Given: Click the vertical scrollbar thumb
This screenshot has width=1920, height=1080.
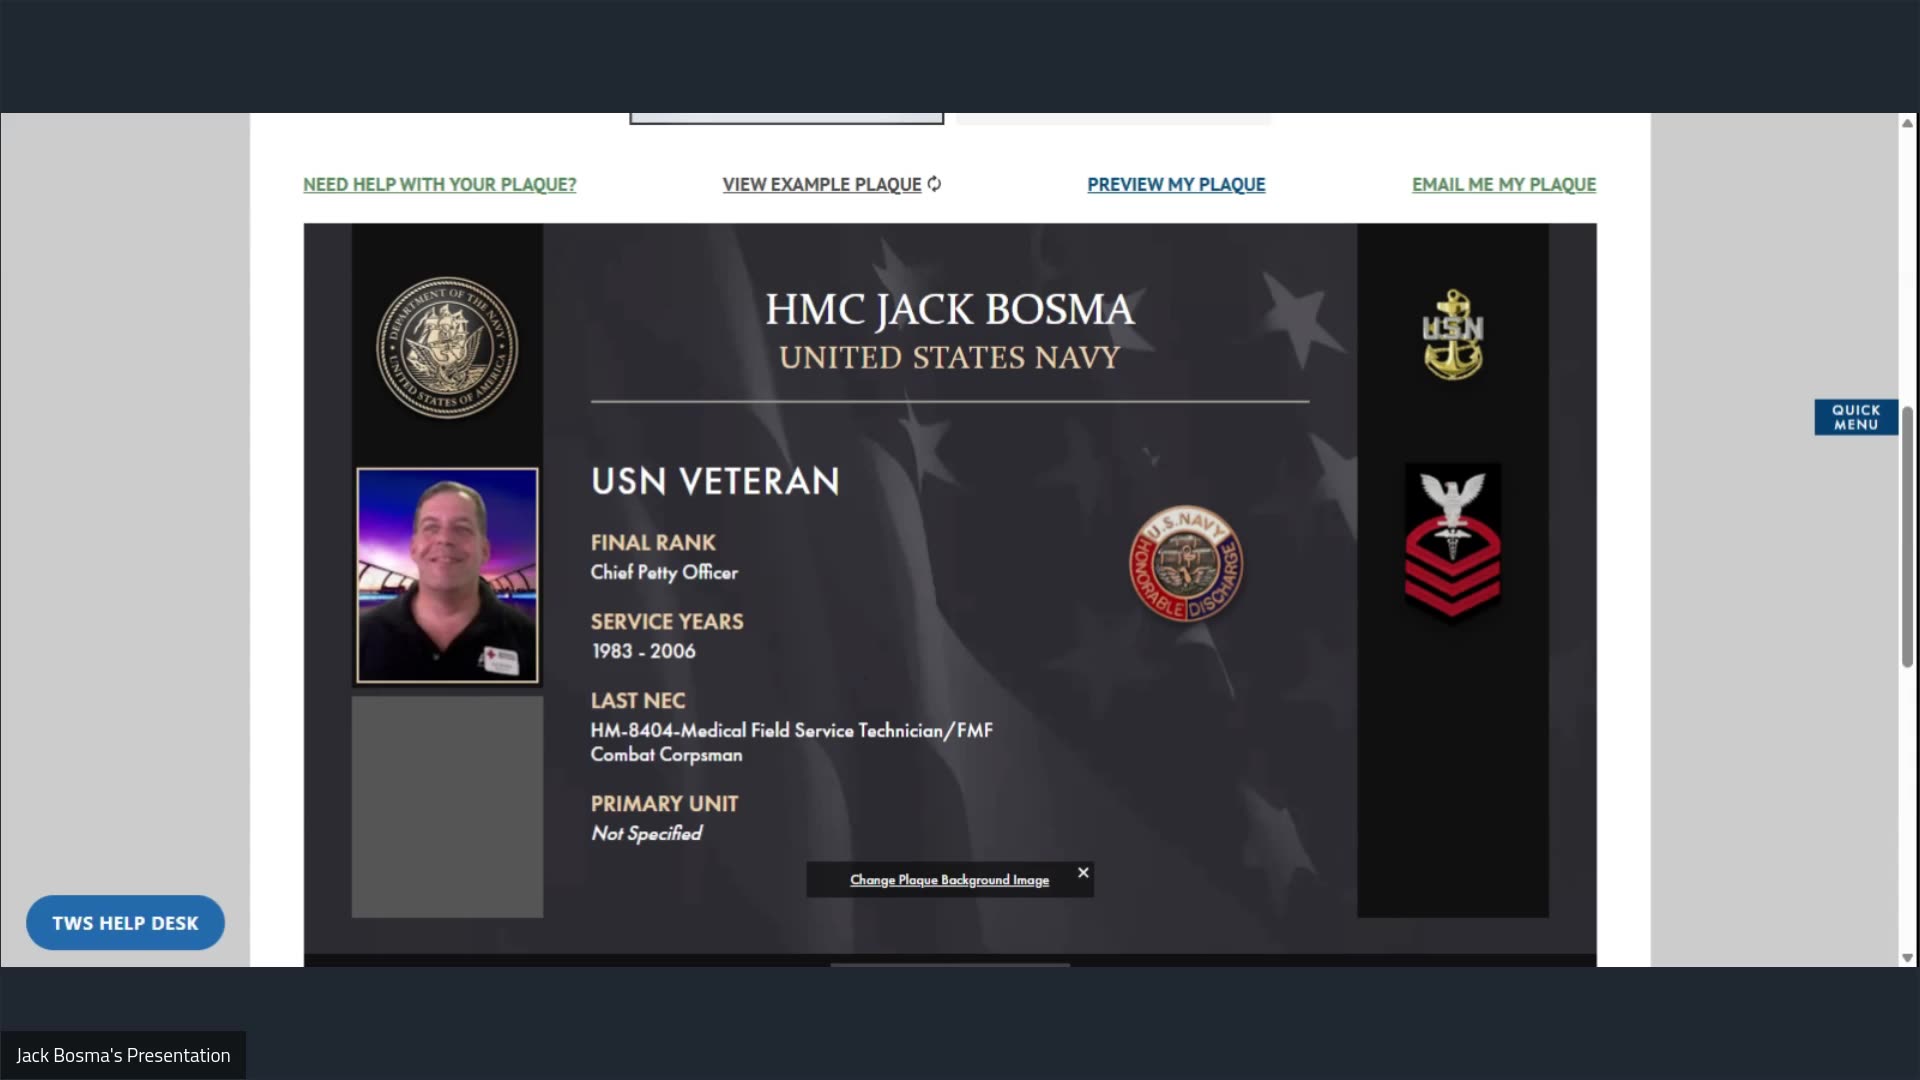Looking at the screenshot, I should coord(1907,536).
